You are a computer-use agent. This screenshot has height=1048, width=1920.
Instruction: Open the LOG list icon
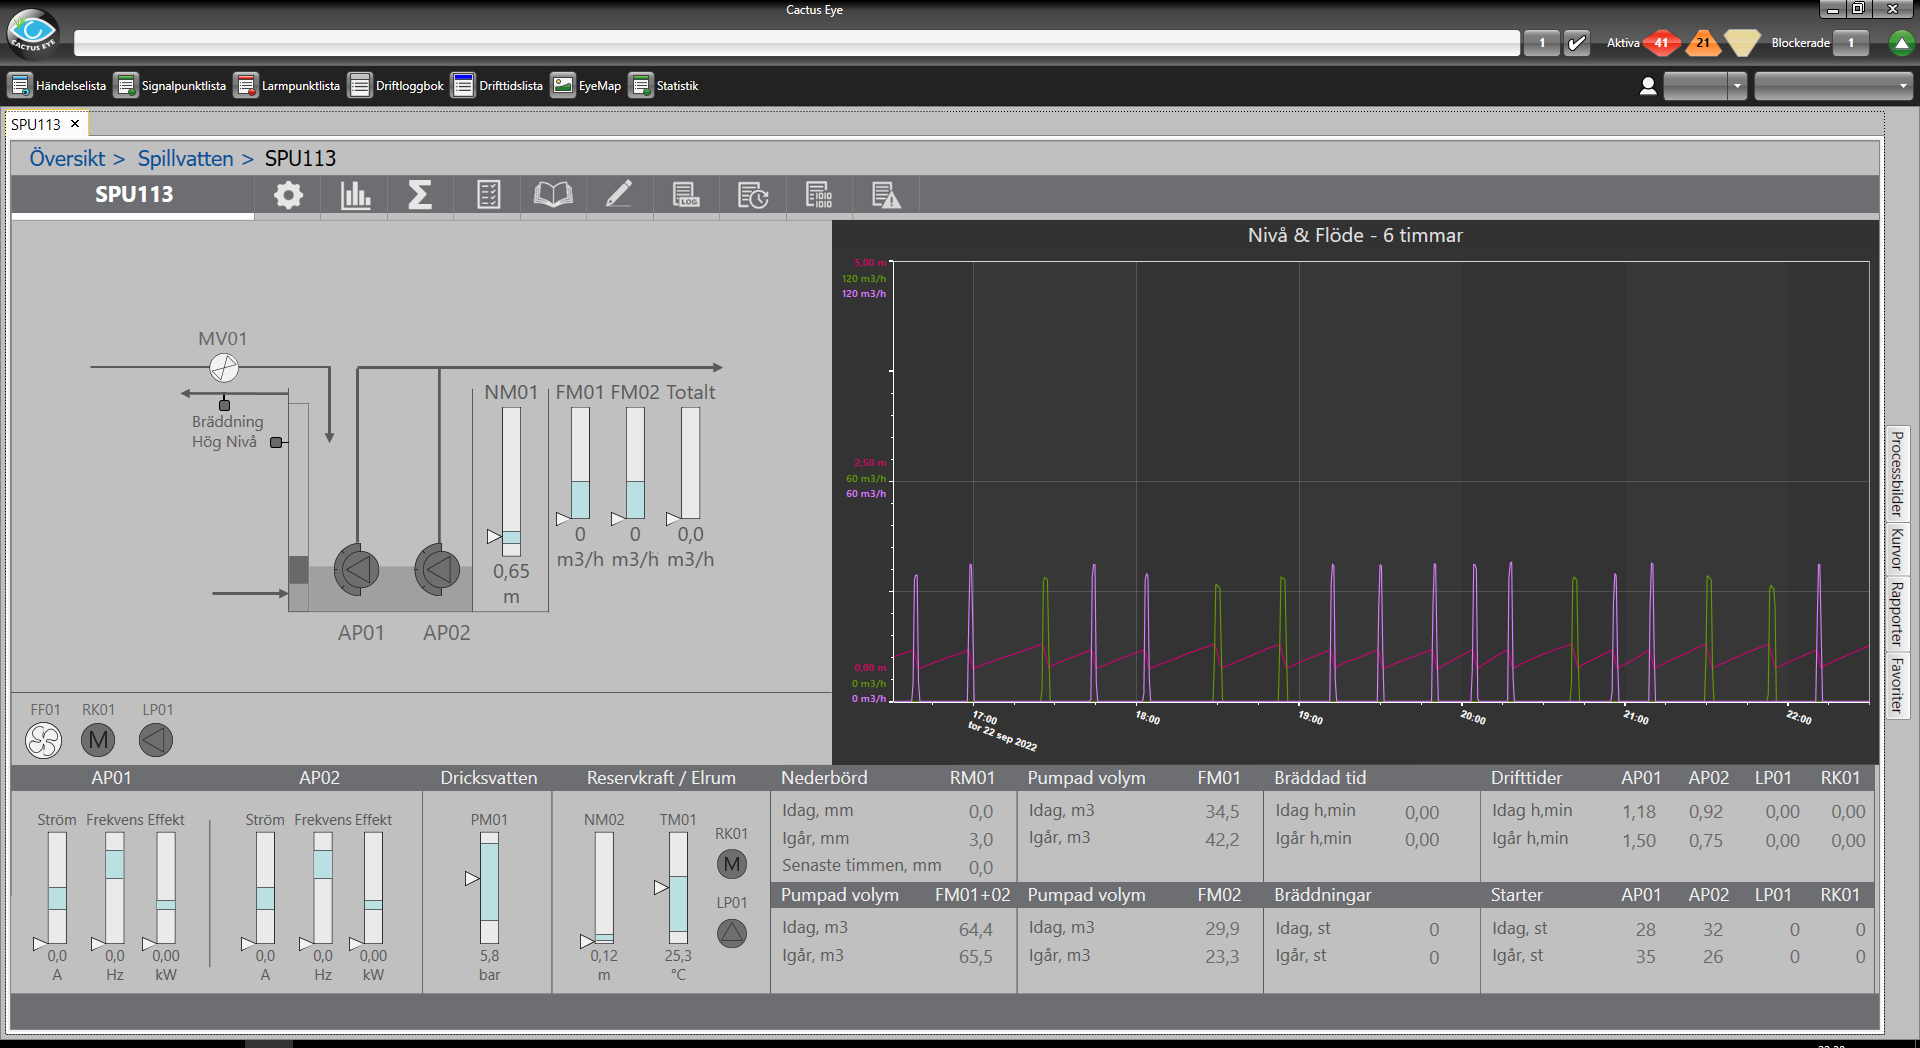[x=686, y=195]
